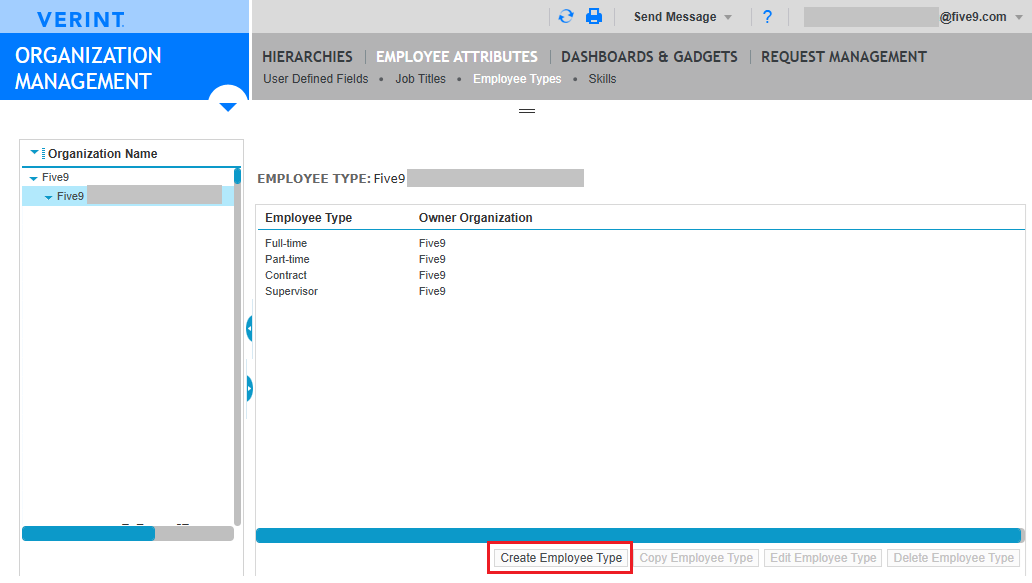Viewport: 1032px width, 583px height.
Task: Open the Hierarchies tab
Action: click(x=307, y=57)
